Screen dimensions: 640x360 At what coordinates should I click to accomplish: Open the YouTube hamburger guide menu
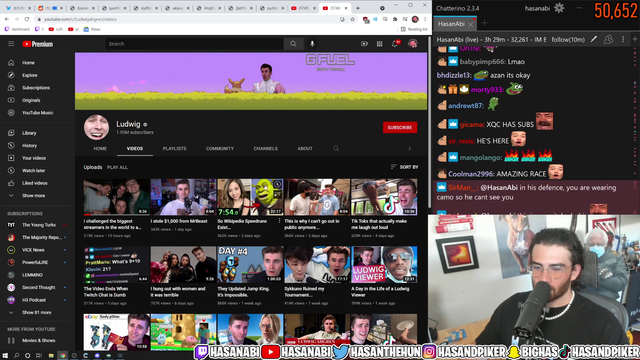(x=11, y=44)
